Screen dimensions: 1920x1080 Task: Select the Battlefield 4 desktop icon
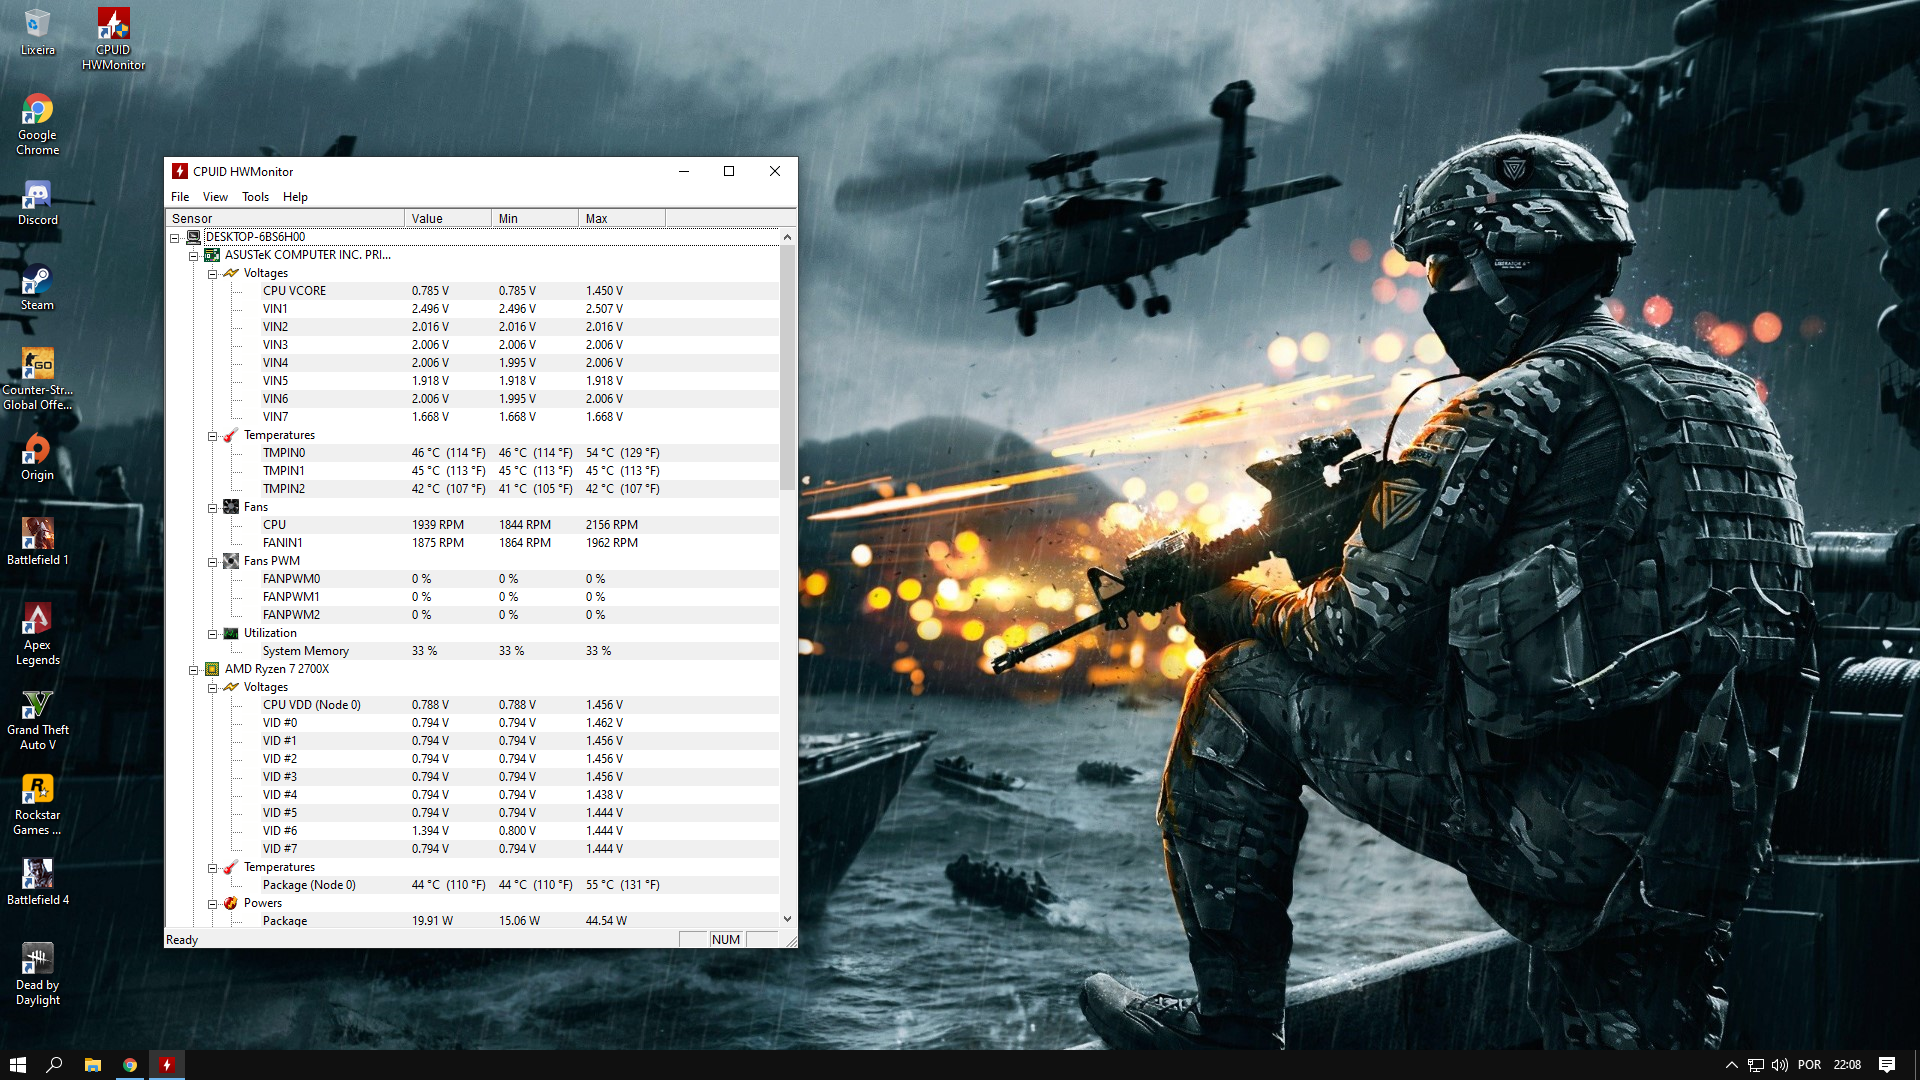[37, 882]
